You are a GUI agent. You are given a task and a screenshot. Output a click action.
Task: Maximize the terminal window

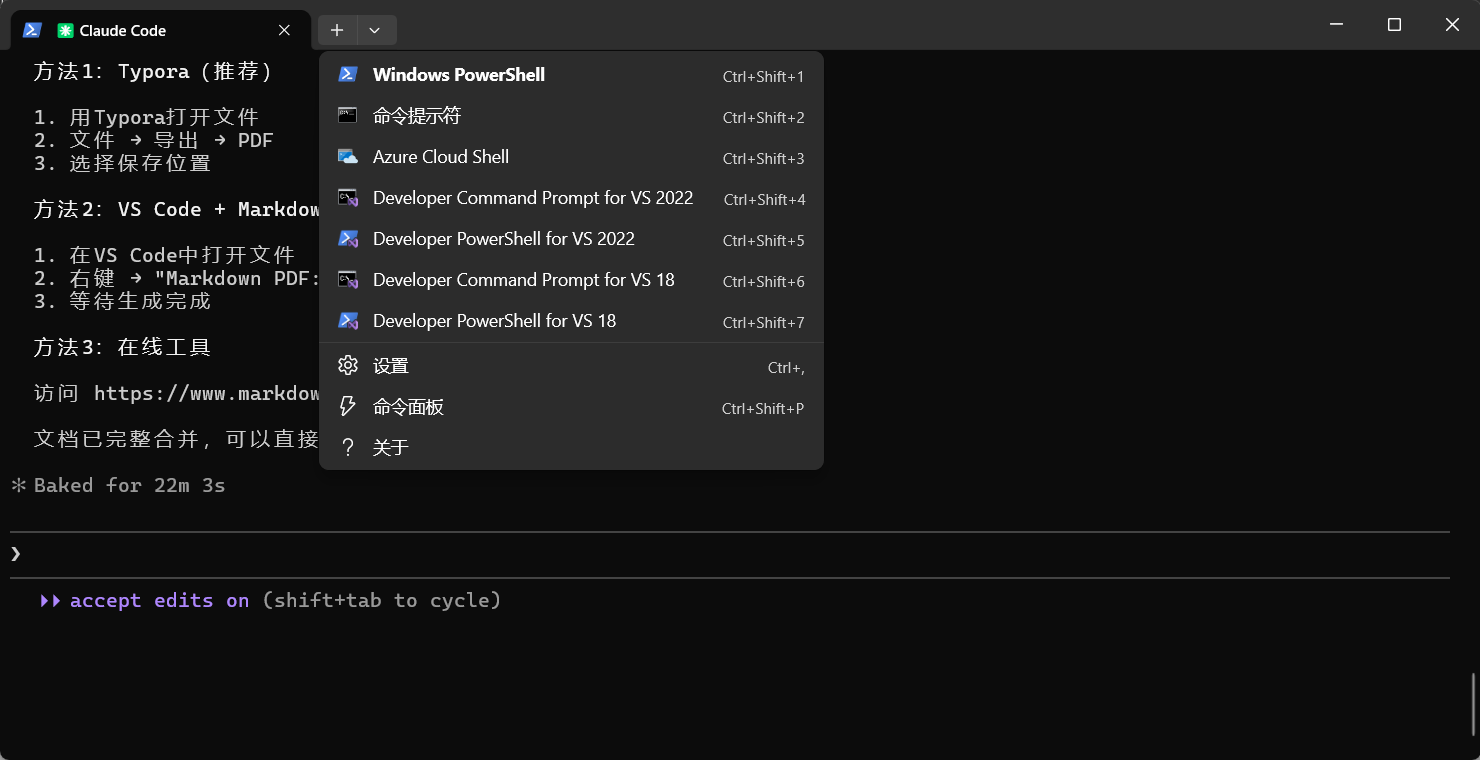pyautogui.click(x=1394, y=25)
